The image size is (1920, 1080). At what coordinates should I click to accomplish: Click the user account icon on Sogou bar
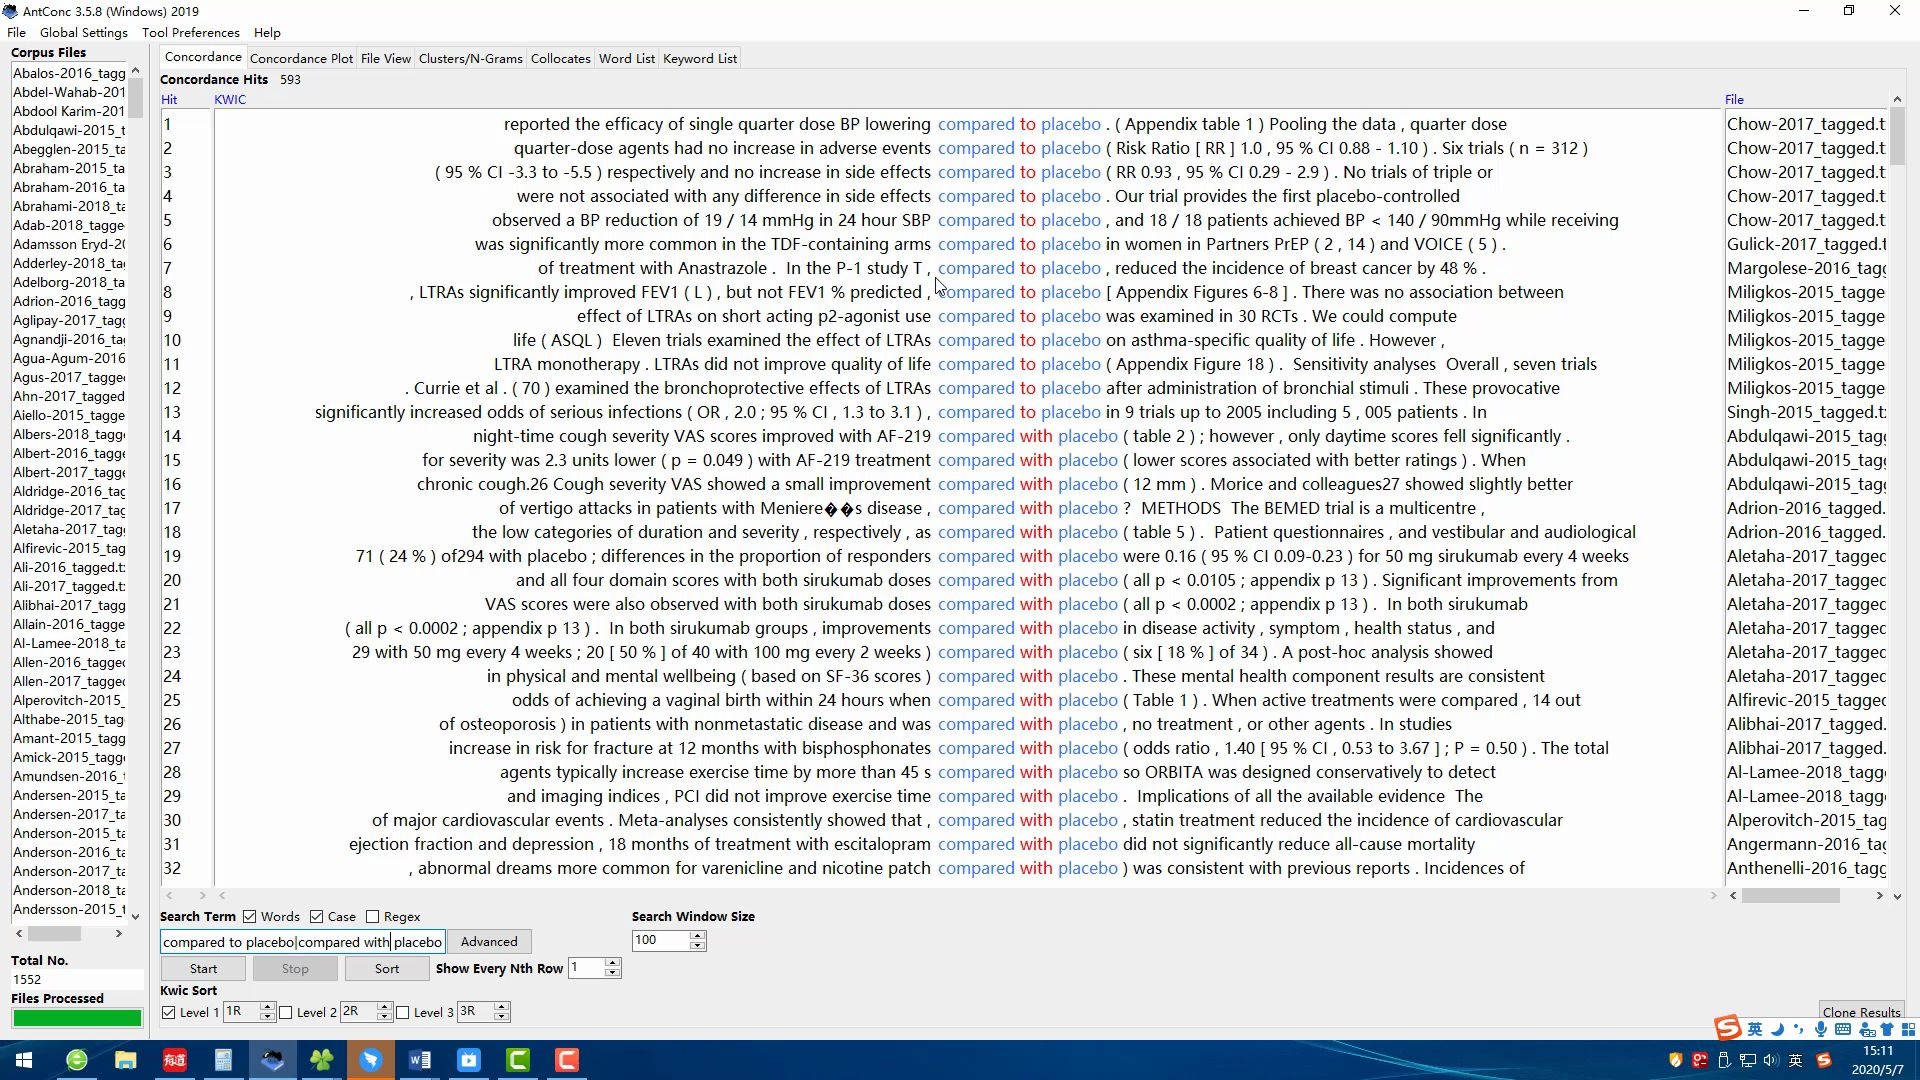1866,1029
